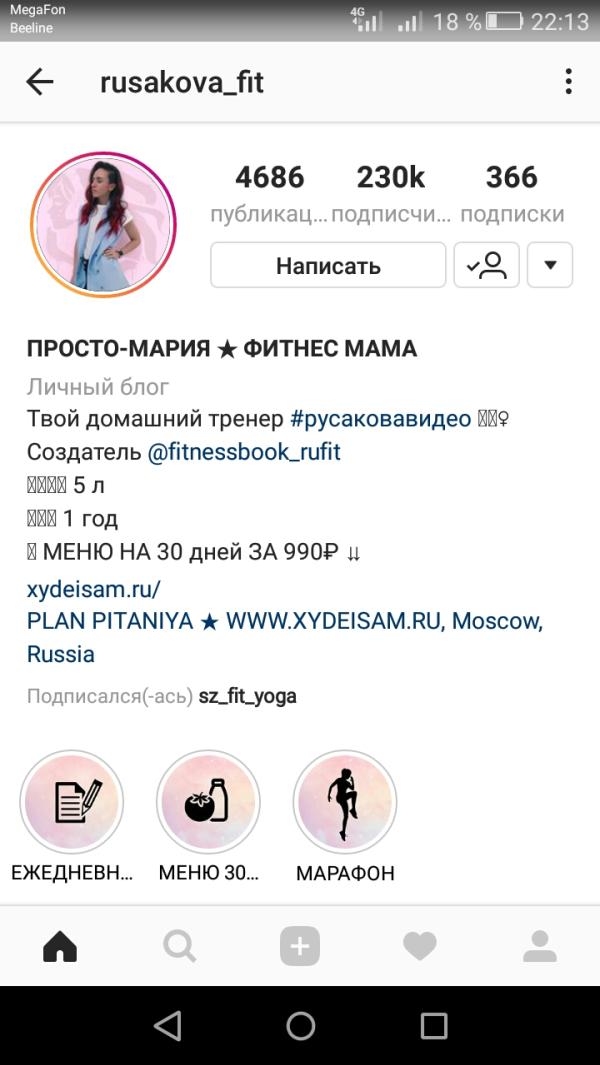Tap the Android back navigation triangle
This screenshot has width=600, height=1065.
[x=168, y=1026]
